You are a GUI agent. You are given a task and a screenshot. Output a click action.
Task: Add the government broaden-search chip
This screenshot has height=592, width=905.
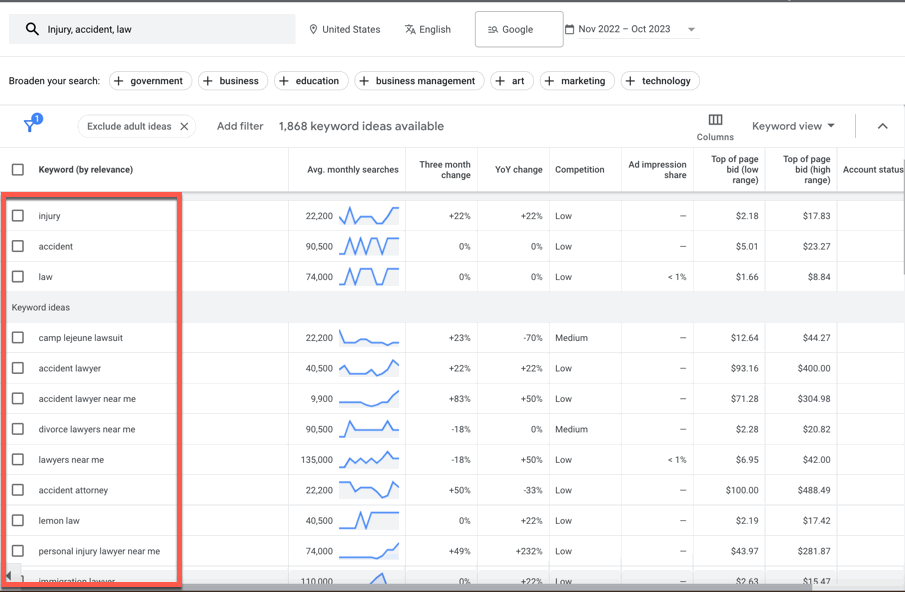(x=149, y=81)
